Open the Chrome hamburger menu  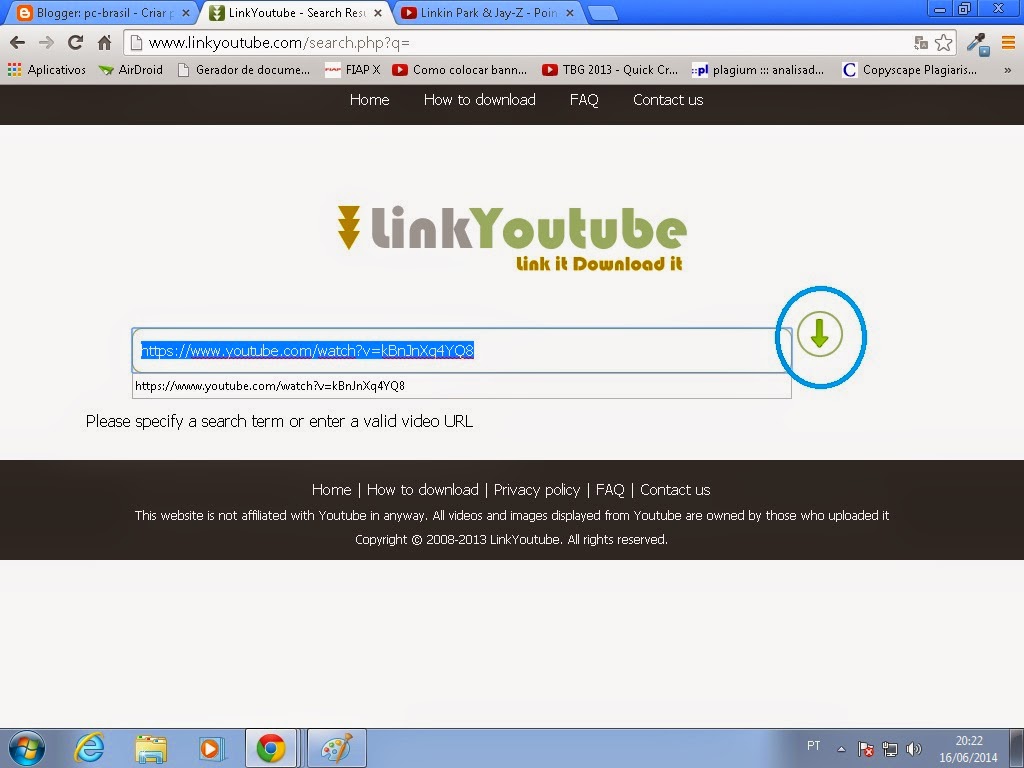coord(1008,43)
